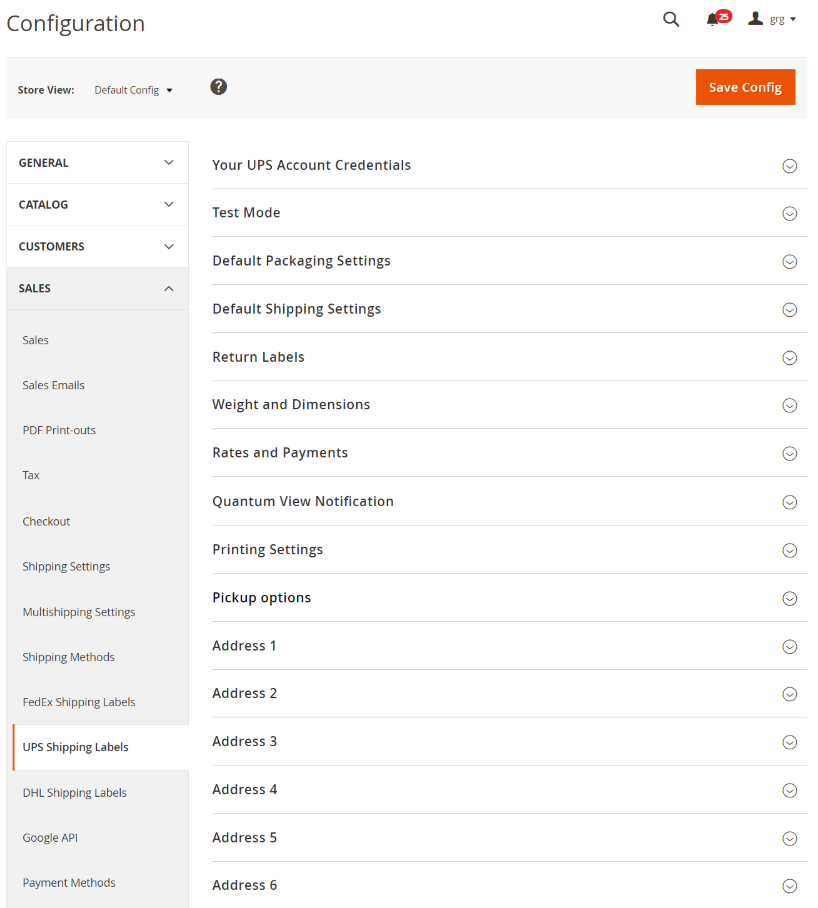Expand the CATALOG configuration group
The height and width of the screenshot is (908, 818).
(97, 204)
